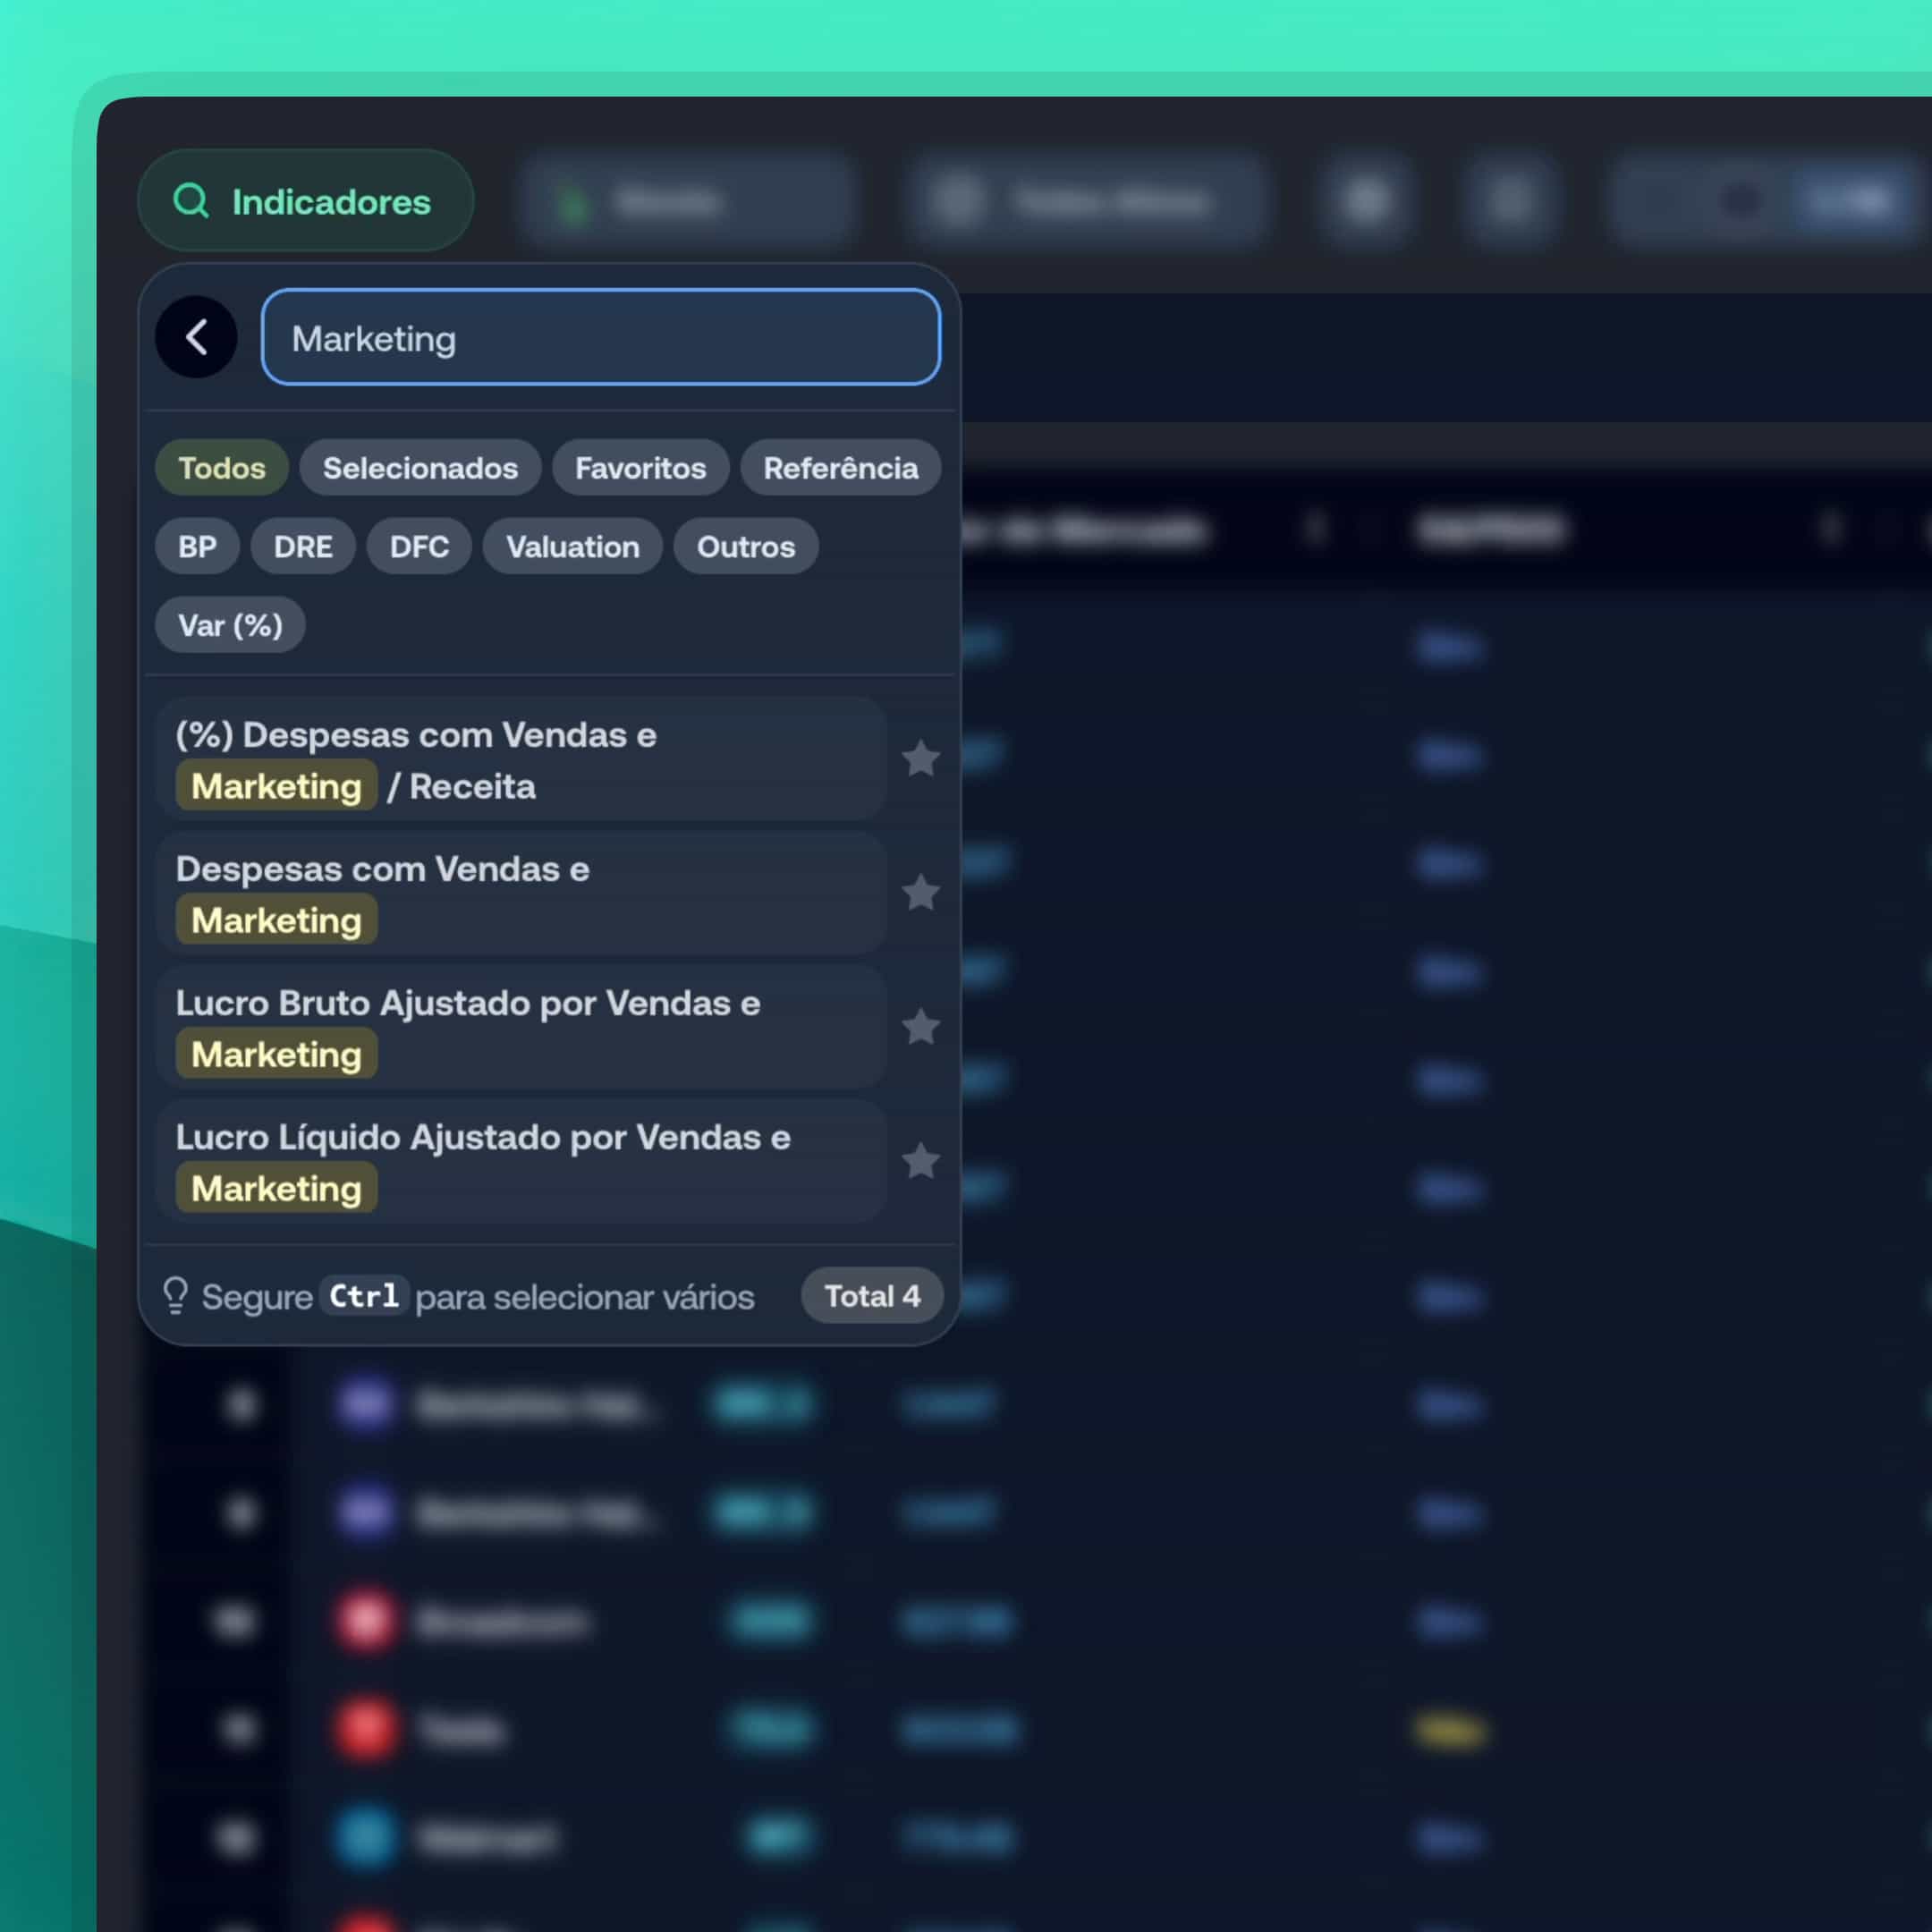Click the Marketing search field
The image size is (1932, 1932).
click(x=601, y=337)
